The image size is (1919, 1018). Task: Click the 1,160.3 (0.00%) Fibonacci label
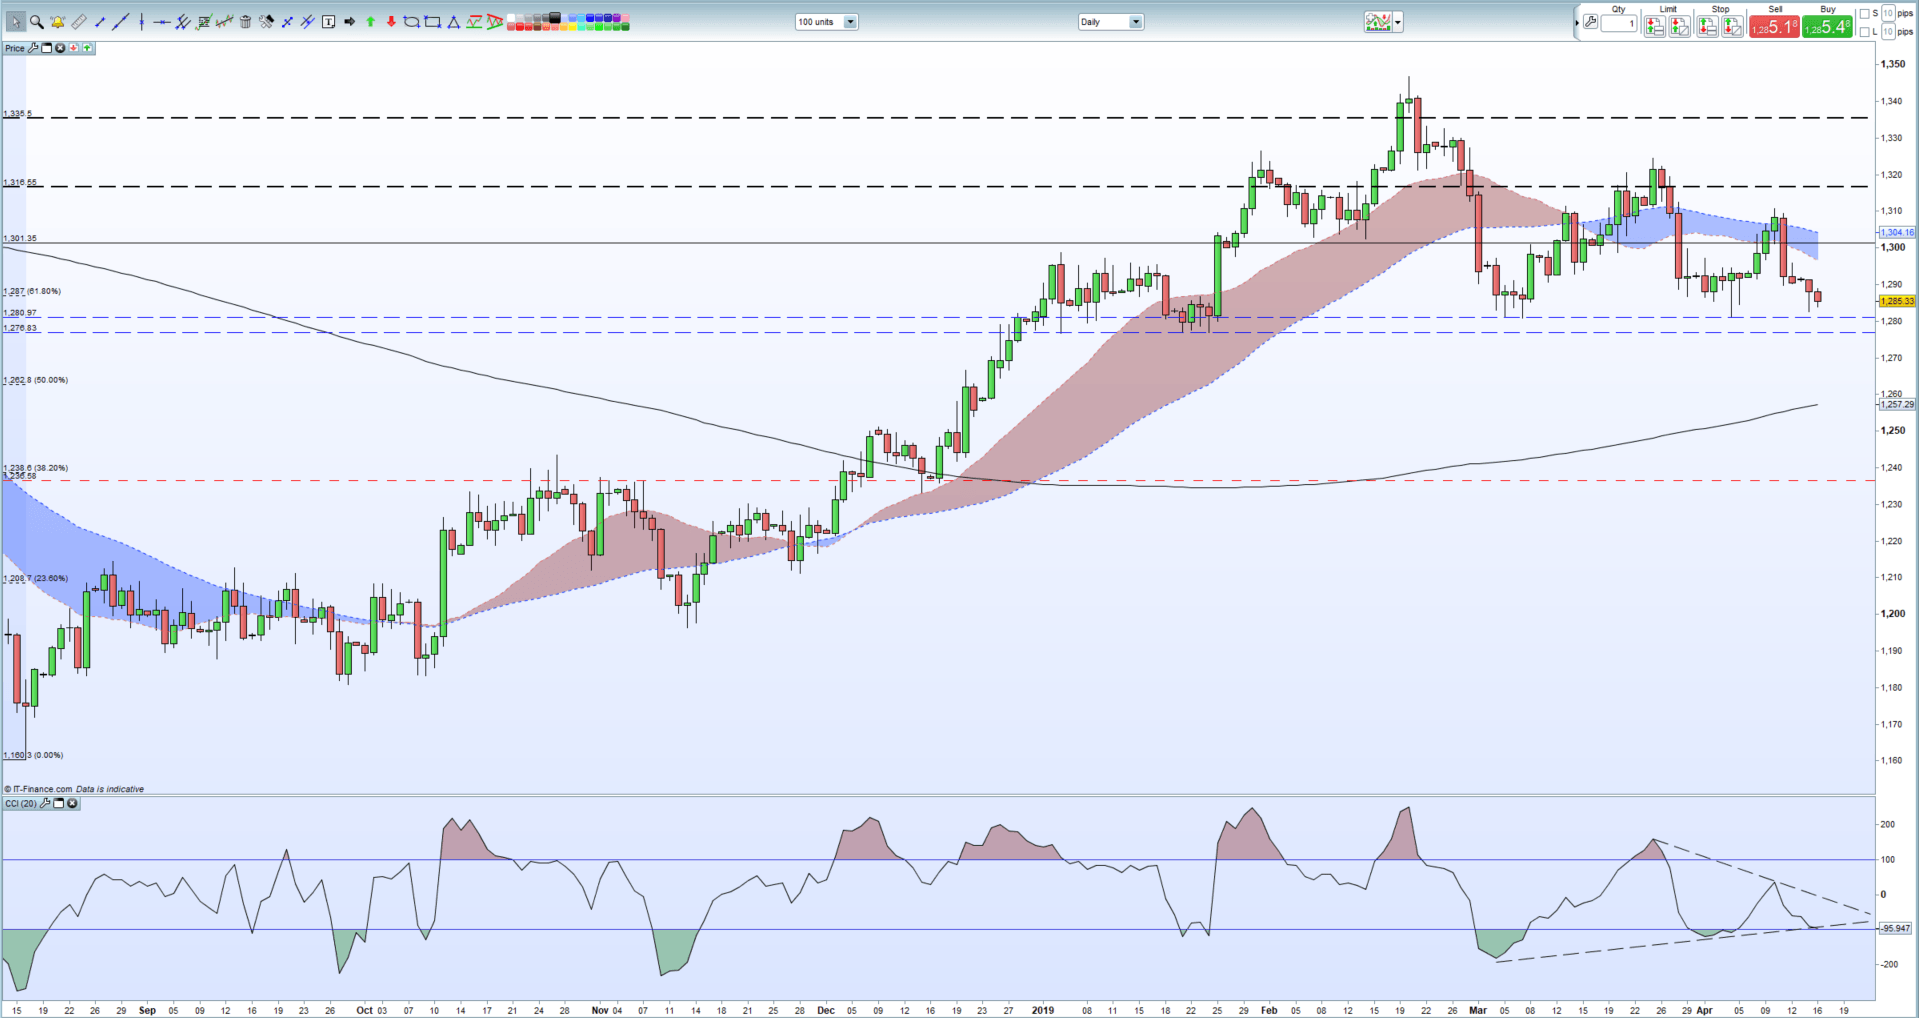[33, 755]
